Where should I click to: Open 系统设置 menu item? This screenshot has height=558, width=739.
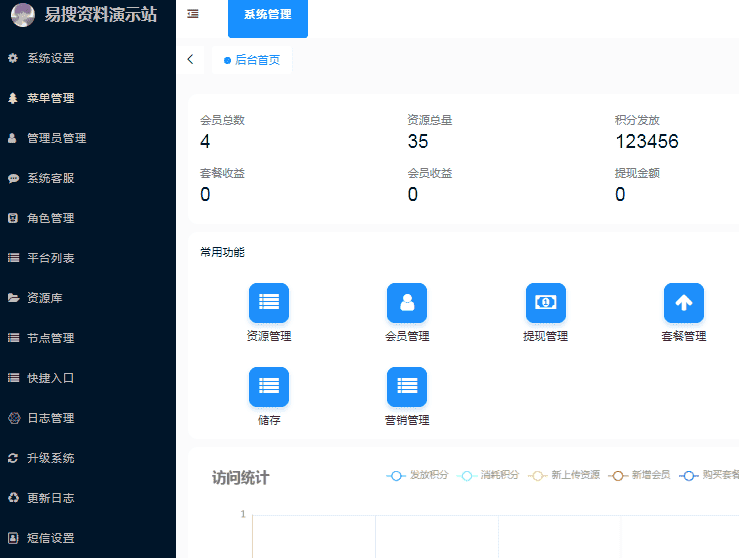(50, 58)
